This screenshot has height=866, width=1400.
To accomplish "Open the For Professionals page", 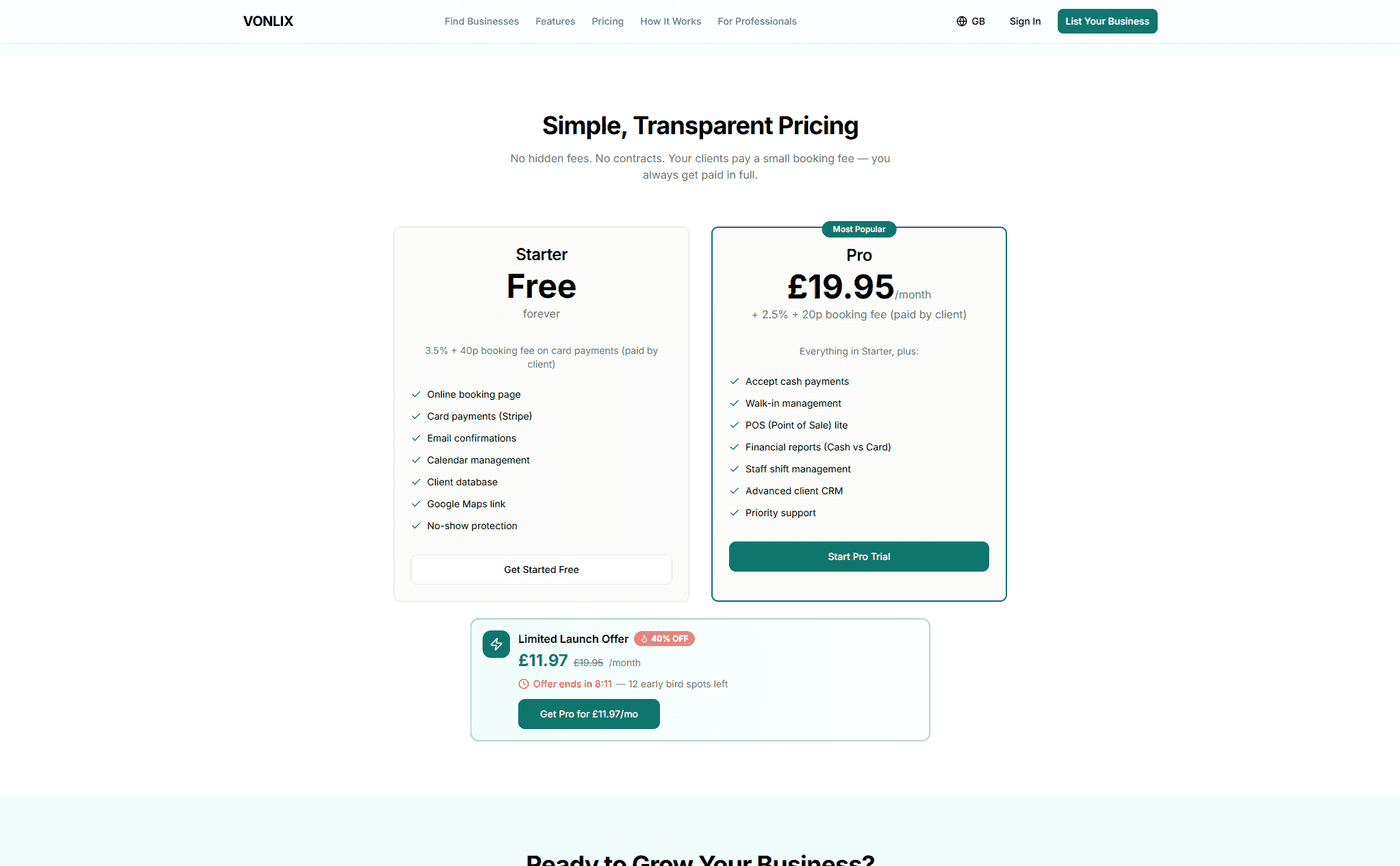I will [756, 21].
